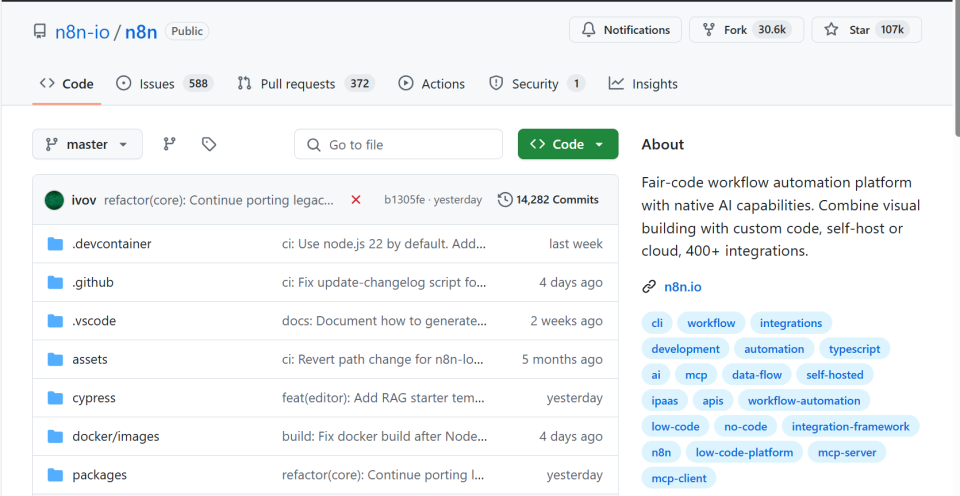
Task: Click the star icon
Action: [831, 29]
